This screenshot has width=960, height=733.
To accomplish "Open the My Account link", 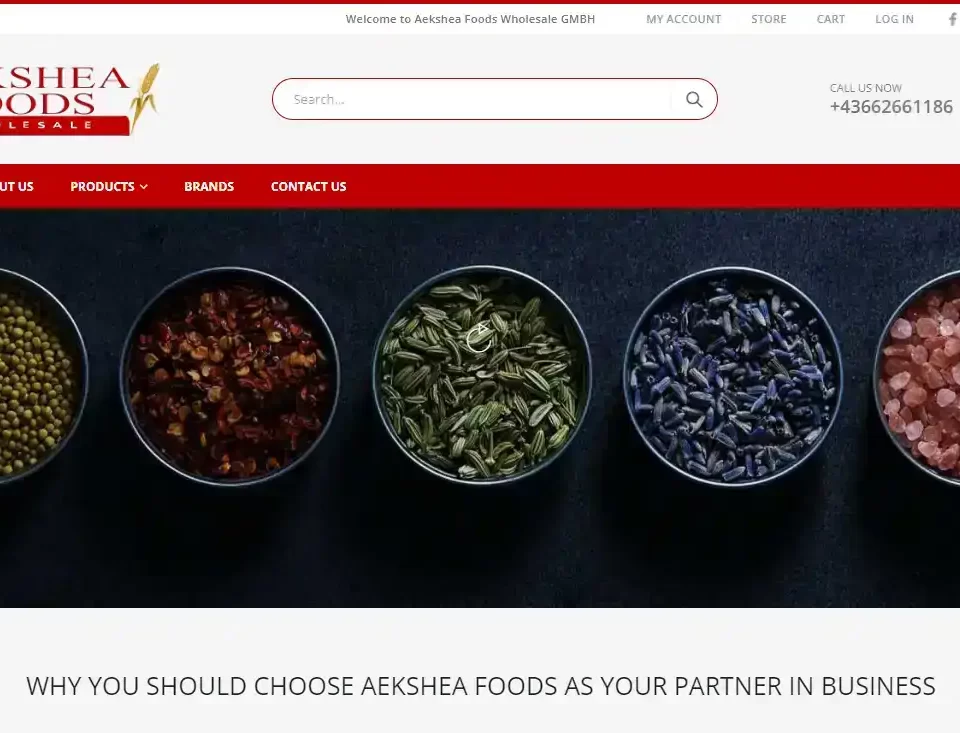I will pyautogui.click(x=683, y=19).
